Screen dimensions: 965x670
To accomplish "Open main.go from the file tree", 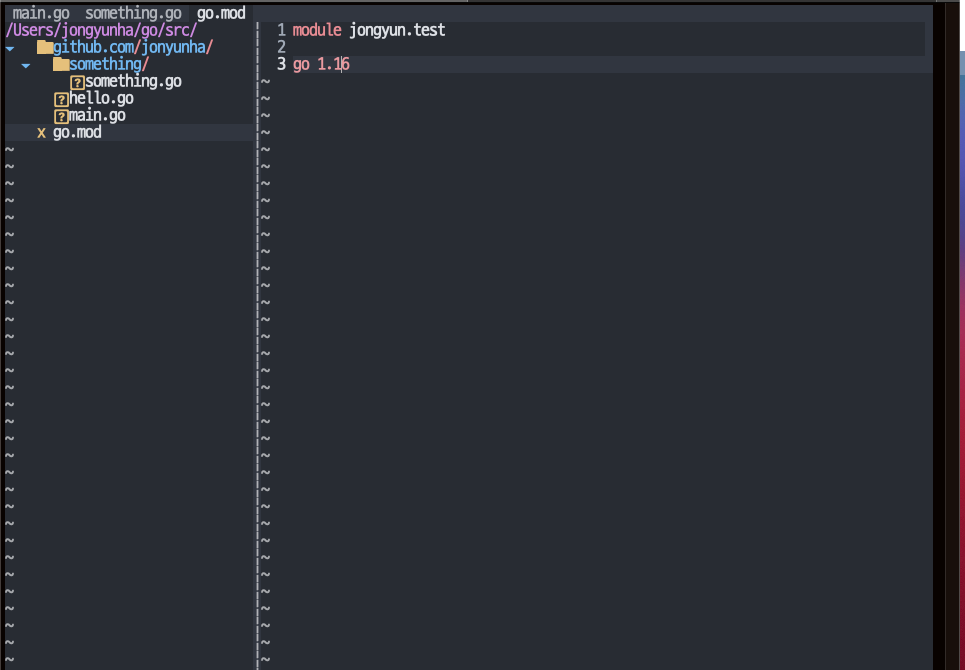I will [97, 116].
